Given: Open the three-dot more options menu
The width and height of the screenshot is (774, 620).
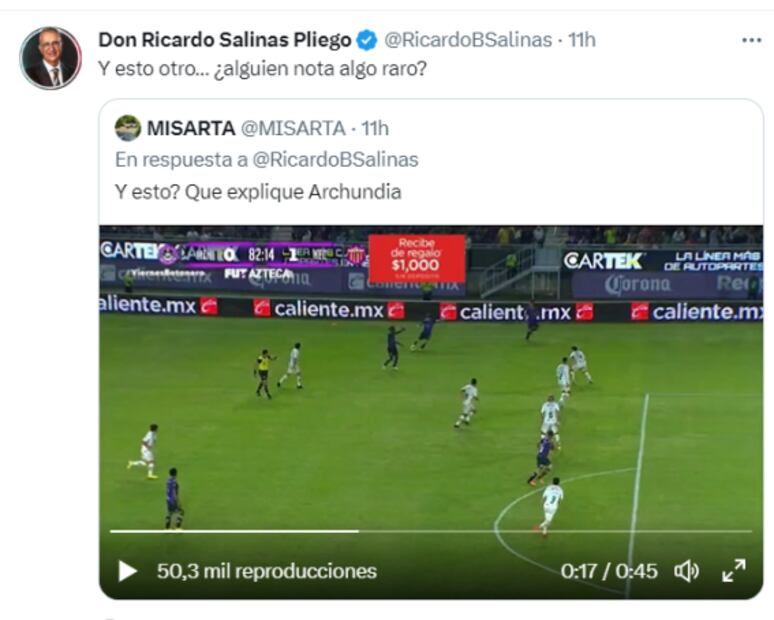Looking at the screenshot, I should 751,40.
